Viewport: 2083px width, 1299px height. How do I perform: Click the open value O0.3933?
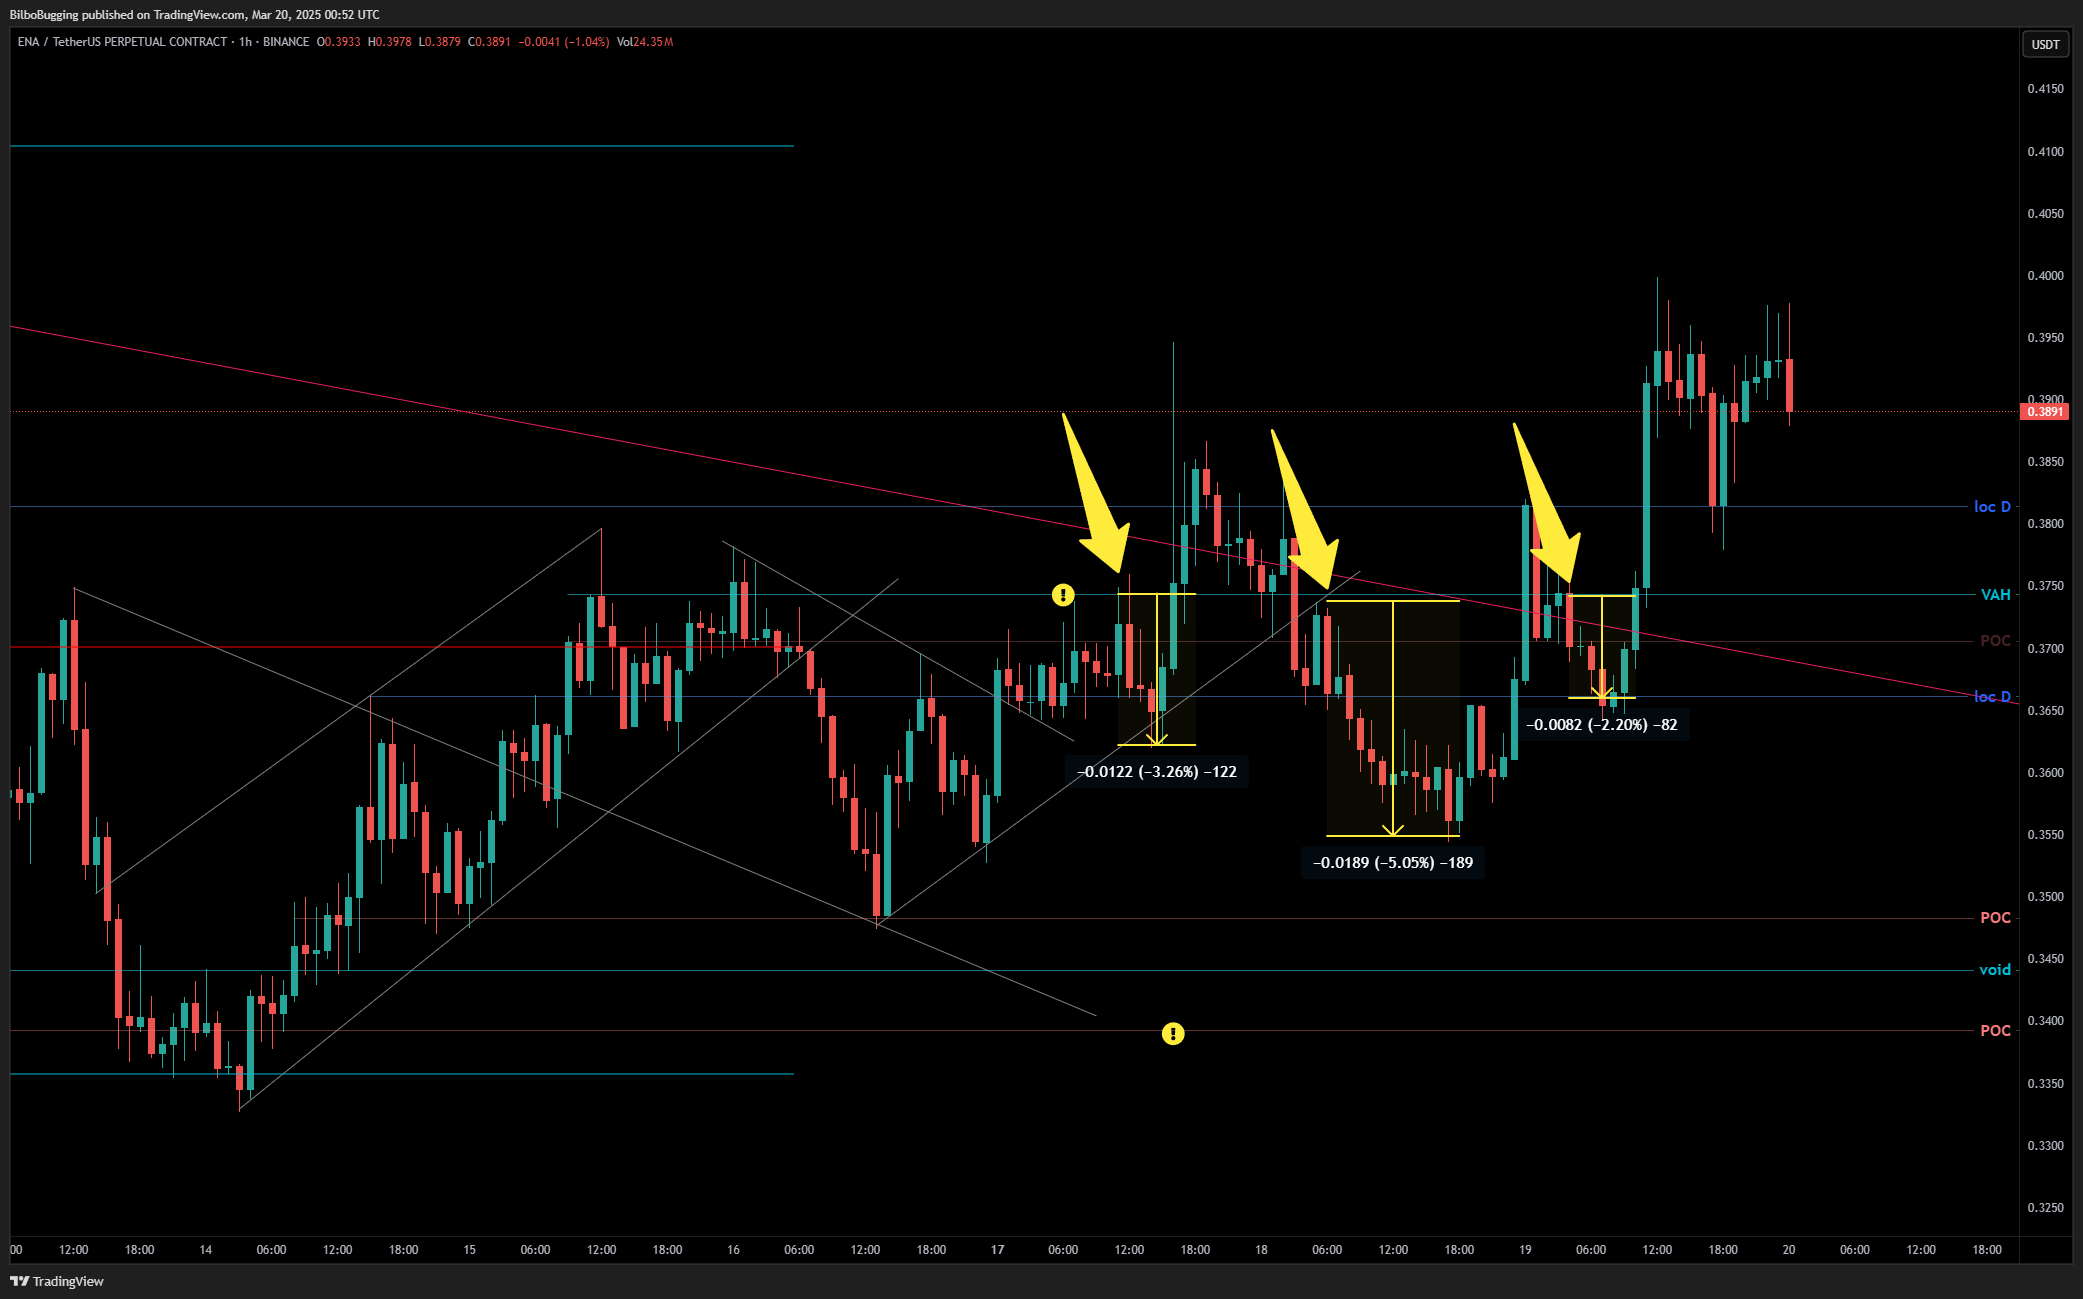[x=338, y=42]
